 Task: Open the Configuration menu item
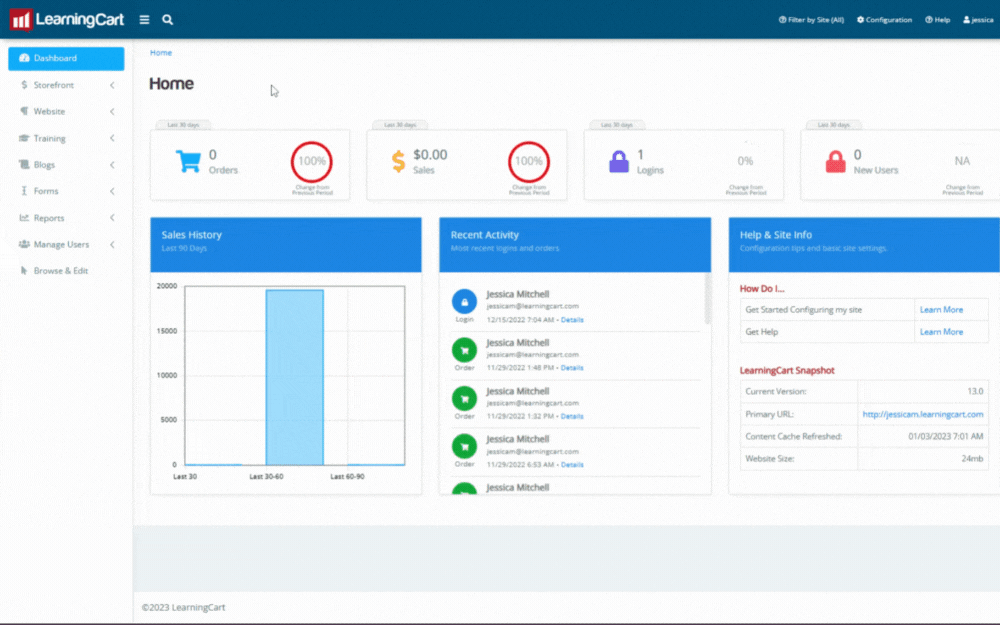coord(884,20)
